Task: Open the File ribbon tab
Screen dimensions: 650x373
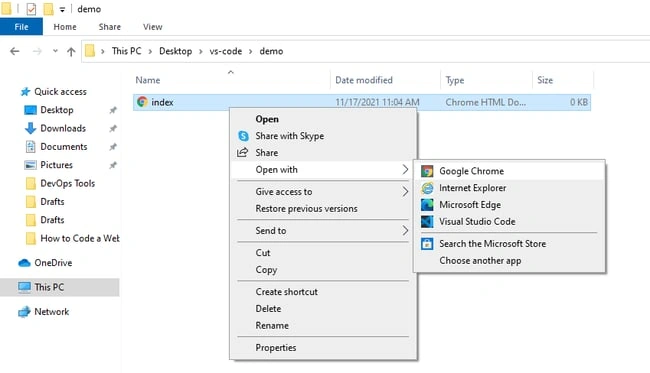Action: [21, 27]
